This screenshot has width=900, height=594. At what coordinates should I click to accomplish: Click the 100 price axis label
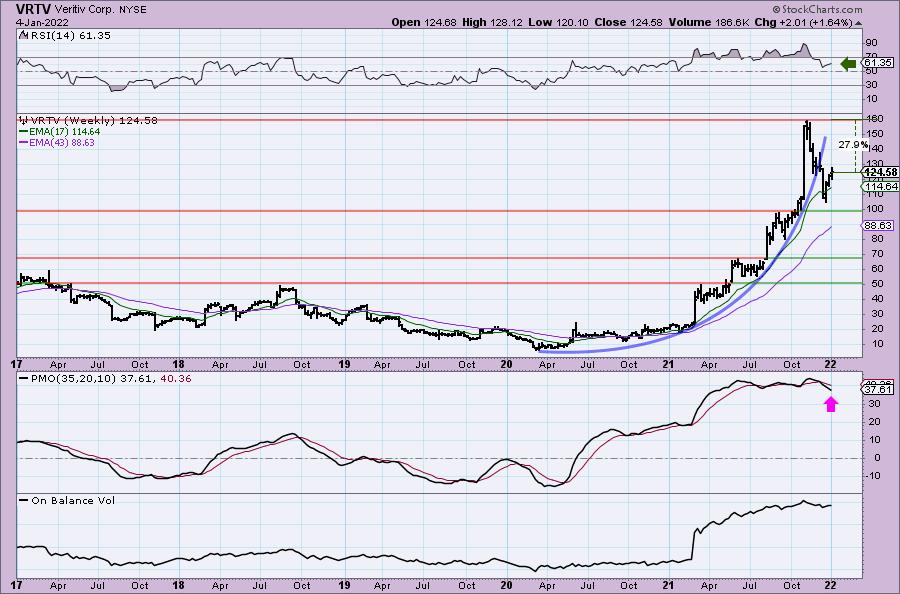(873, 209)
